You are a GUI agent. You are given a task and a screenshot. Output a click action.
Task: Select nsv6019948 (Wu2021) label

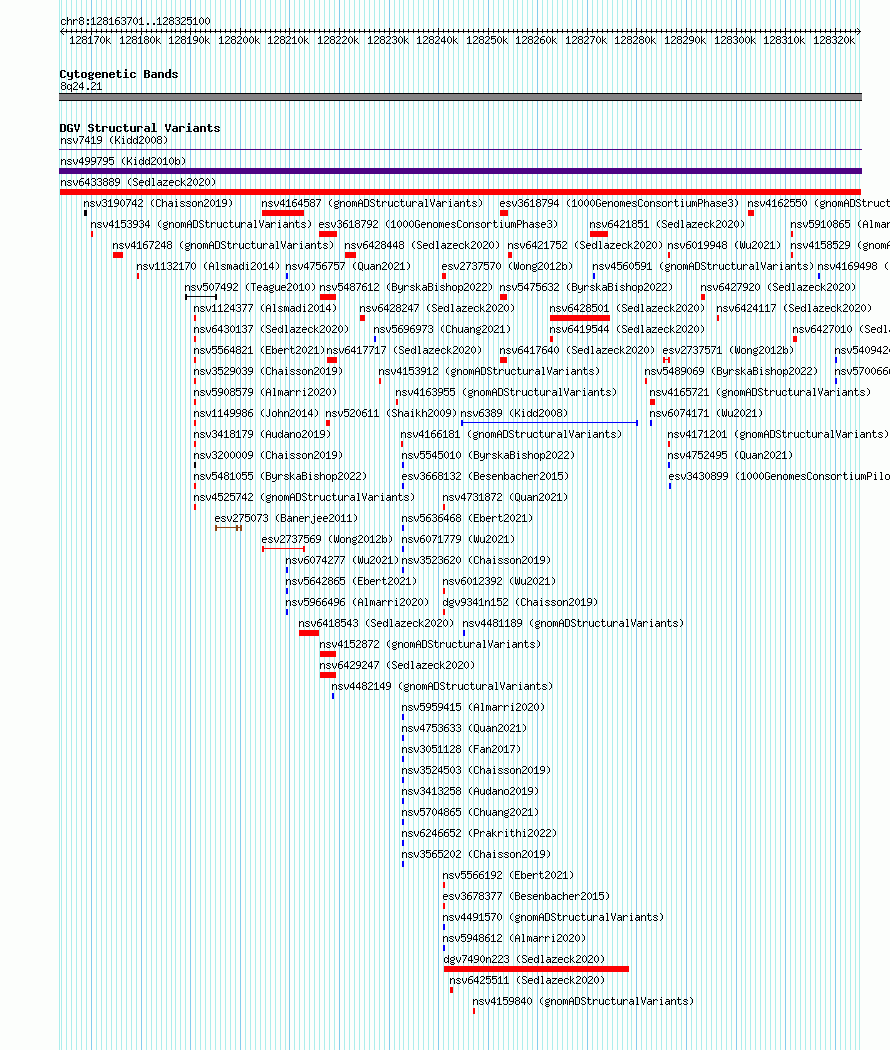click(x=724, y=245)
